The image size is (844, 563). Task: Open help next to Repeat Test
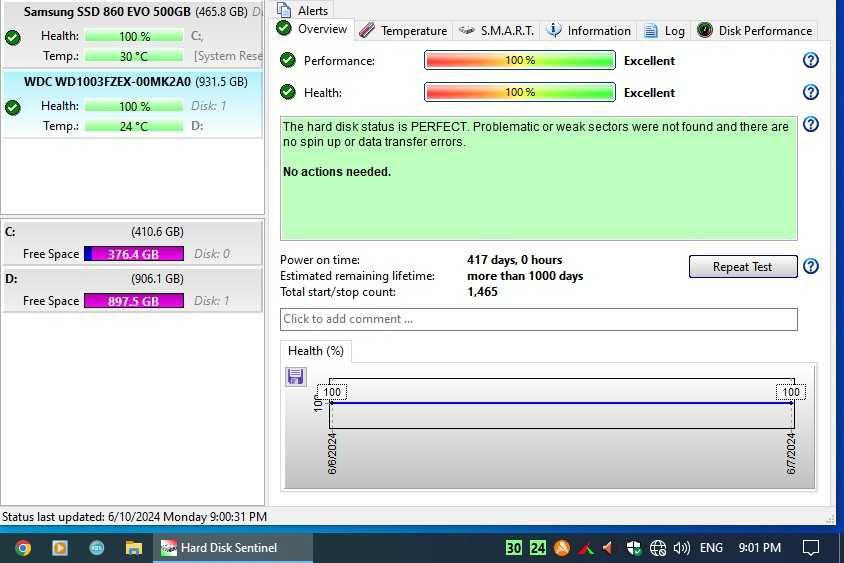coord(810,266)
